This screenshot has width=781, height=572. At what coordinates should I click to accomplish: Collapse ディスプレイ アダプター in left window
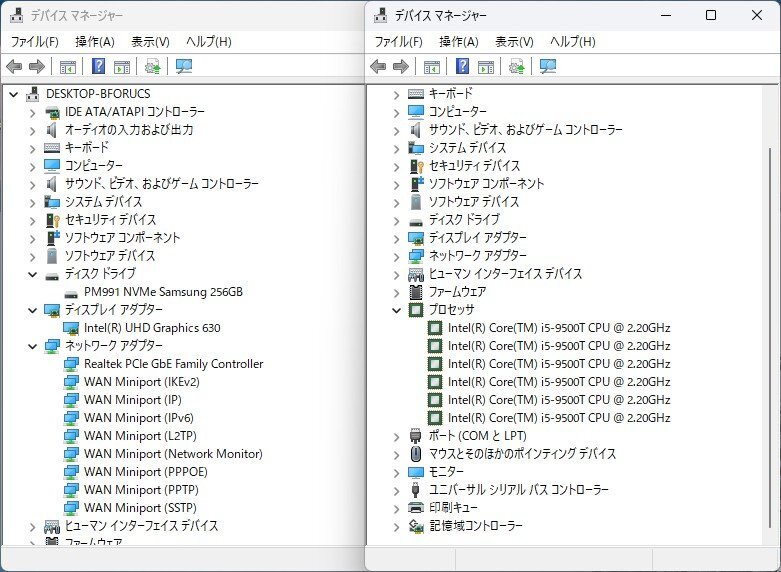[32, 310]
